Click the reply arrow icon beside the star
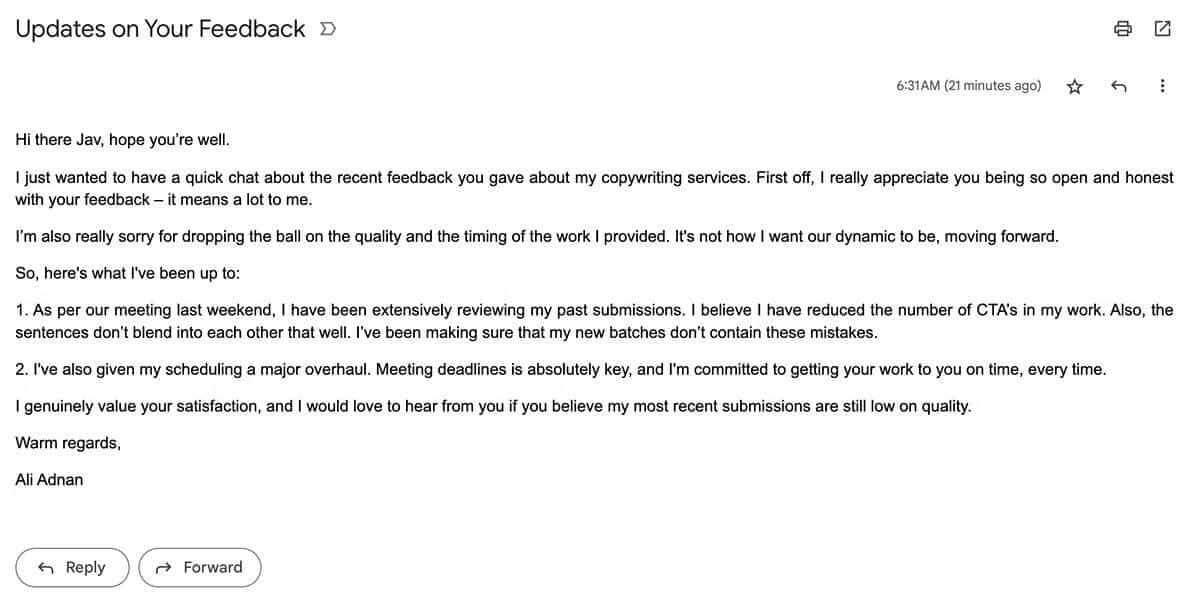Viewport: 1200px width, 600px height. click(x=1119, y=87)
